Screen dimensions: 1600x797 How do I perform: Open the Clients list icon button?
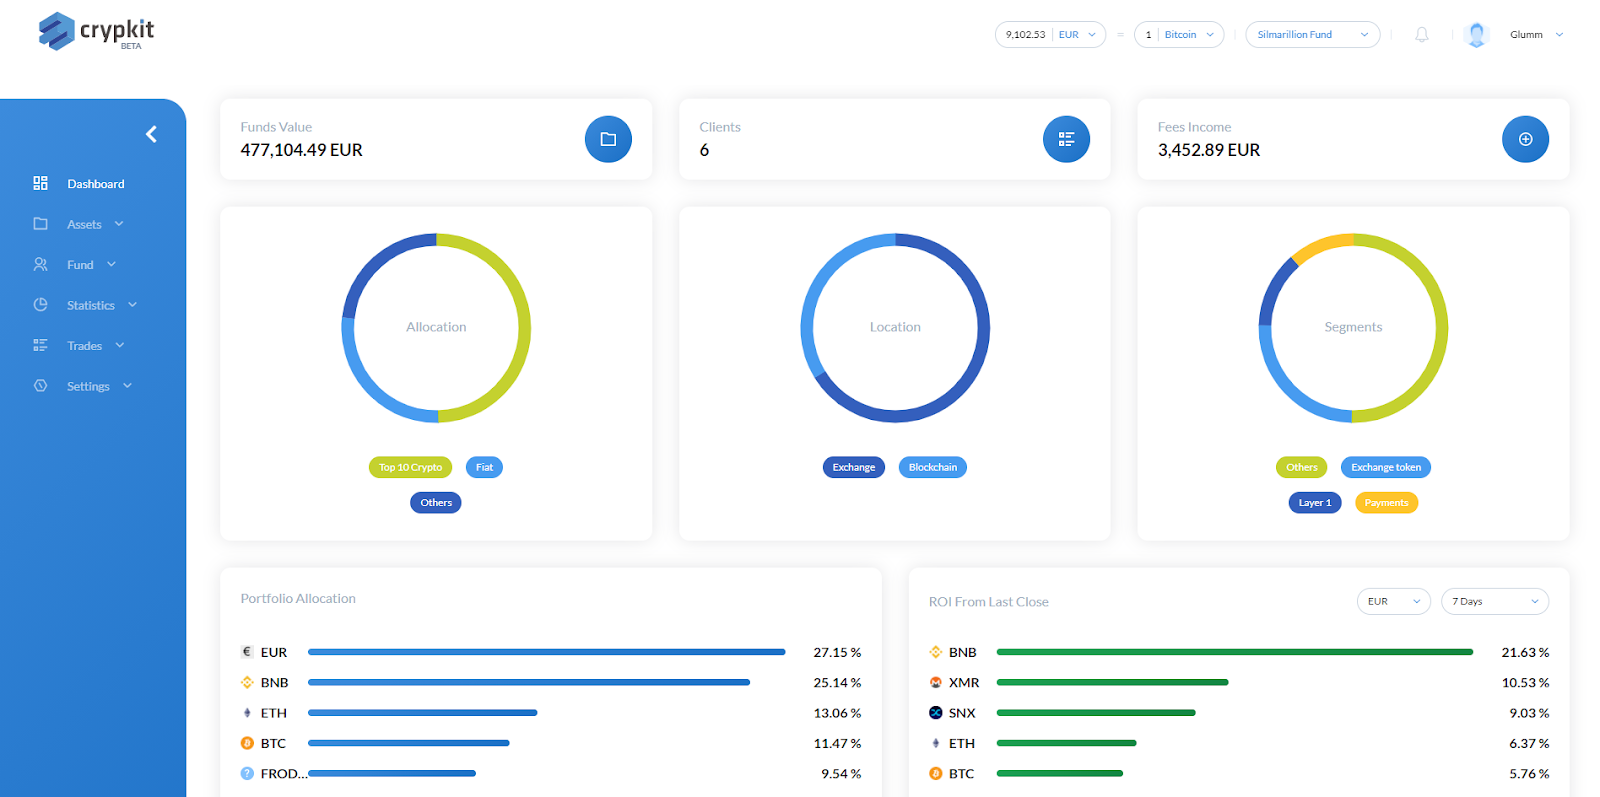(x=1066, y=139)
